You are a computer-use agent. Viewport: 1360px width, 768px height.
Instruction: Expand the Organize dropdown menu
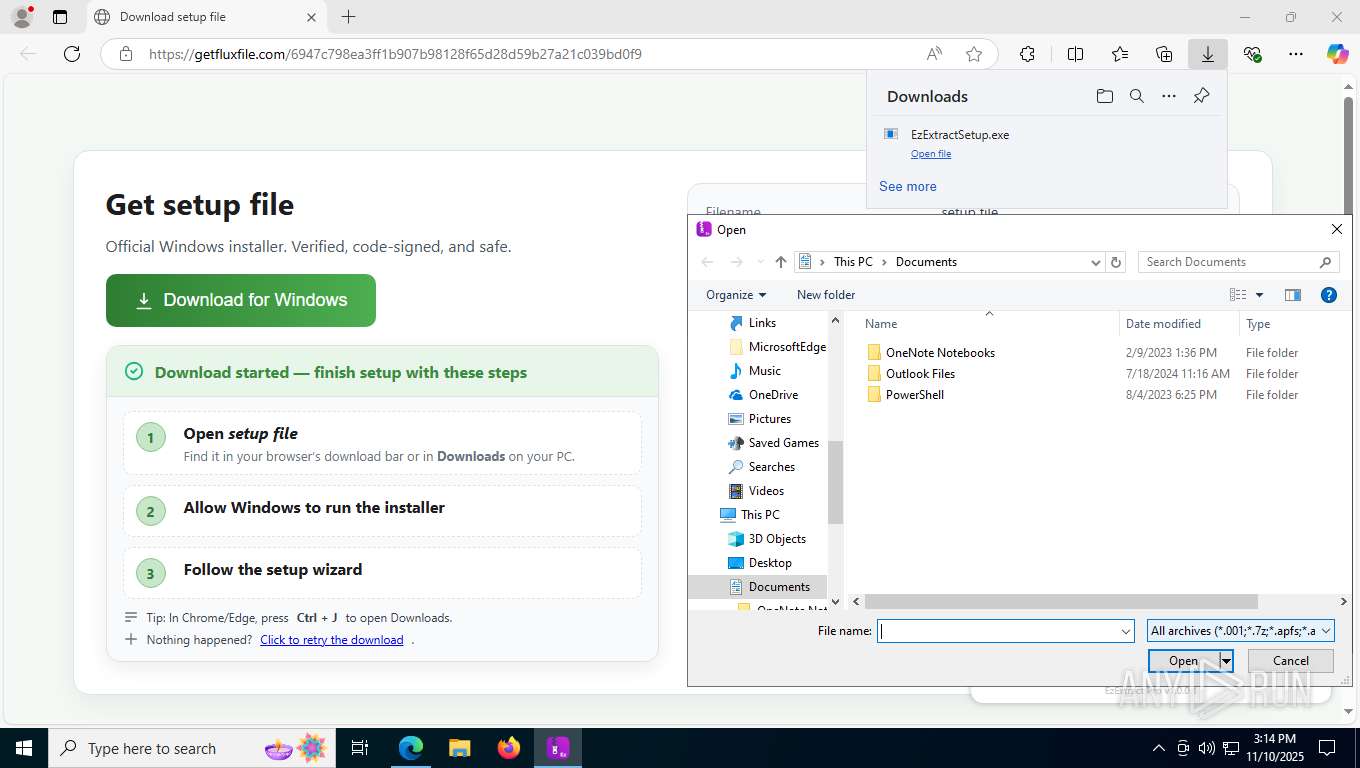pos(736,295)
